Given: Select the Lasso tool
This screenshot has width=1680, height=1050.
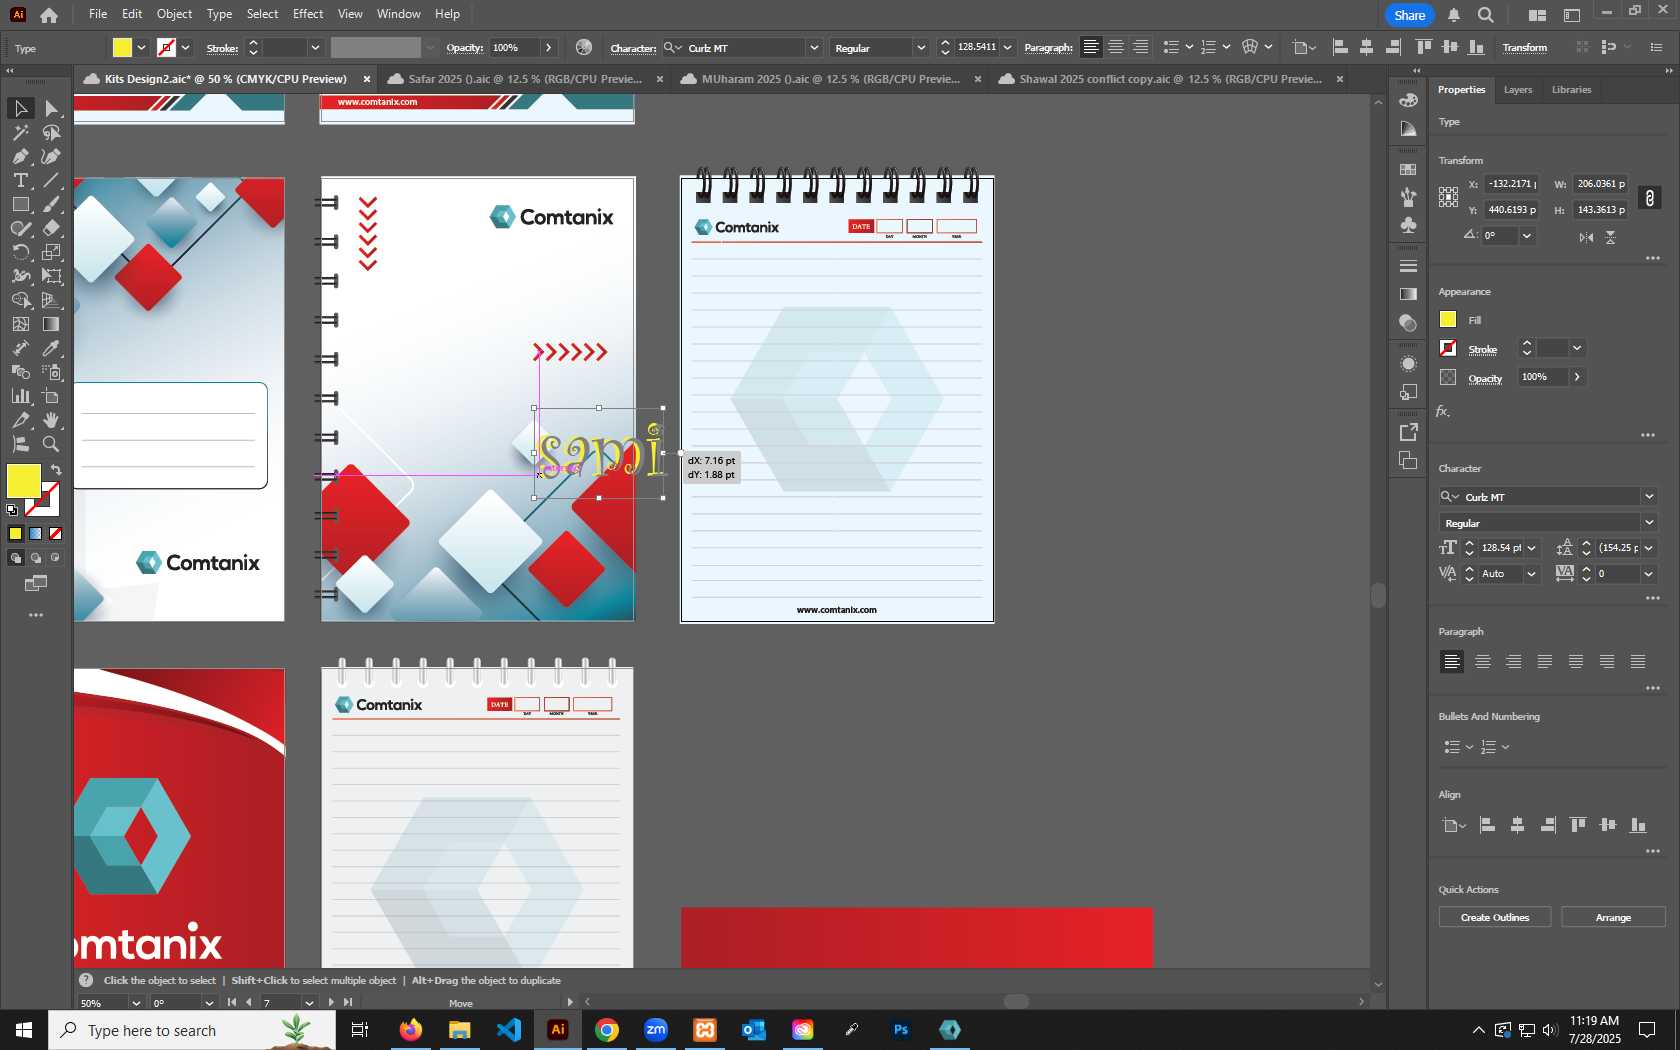Looking at the screenshot, I should (51, 132).
